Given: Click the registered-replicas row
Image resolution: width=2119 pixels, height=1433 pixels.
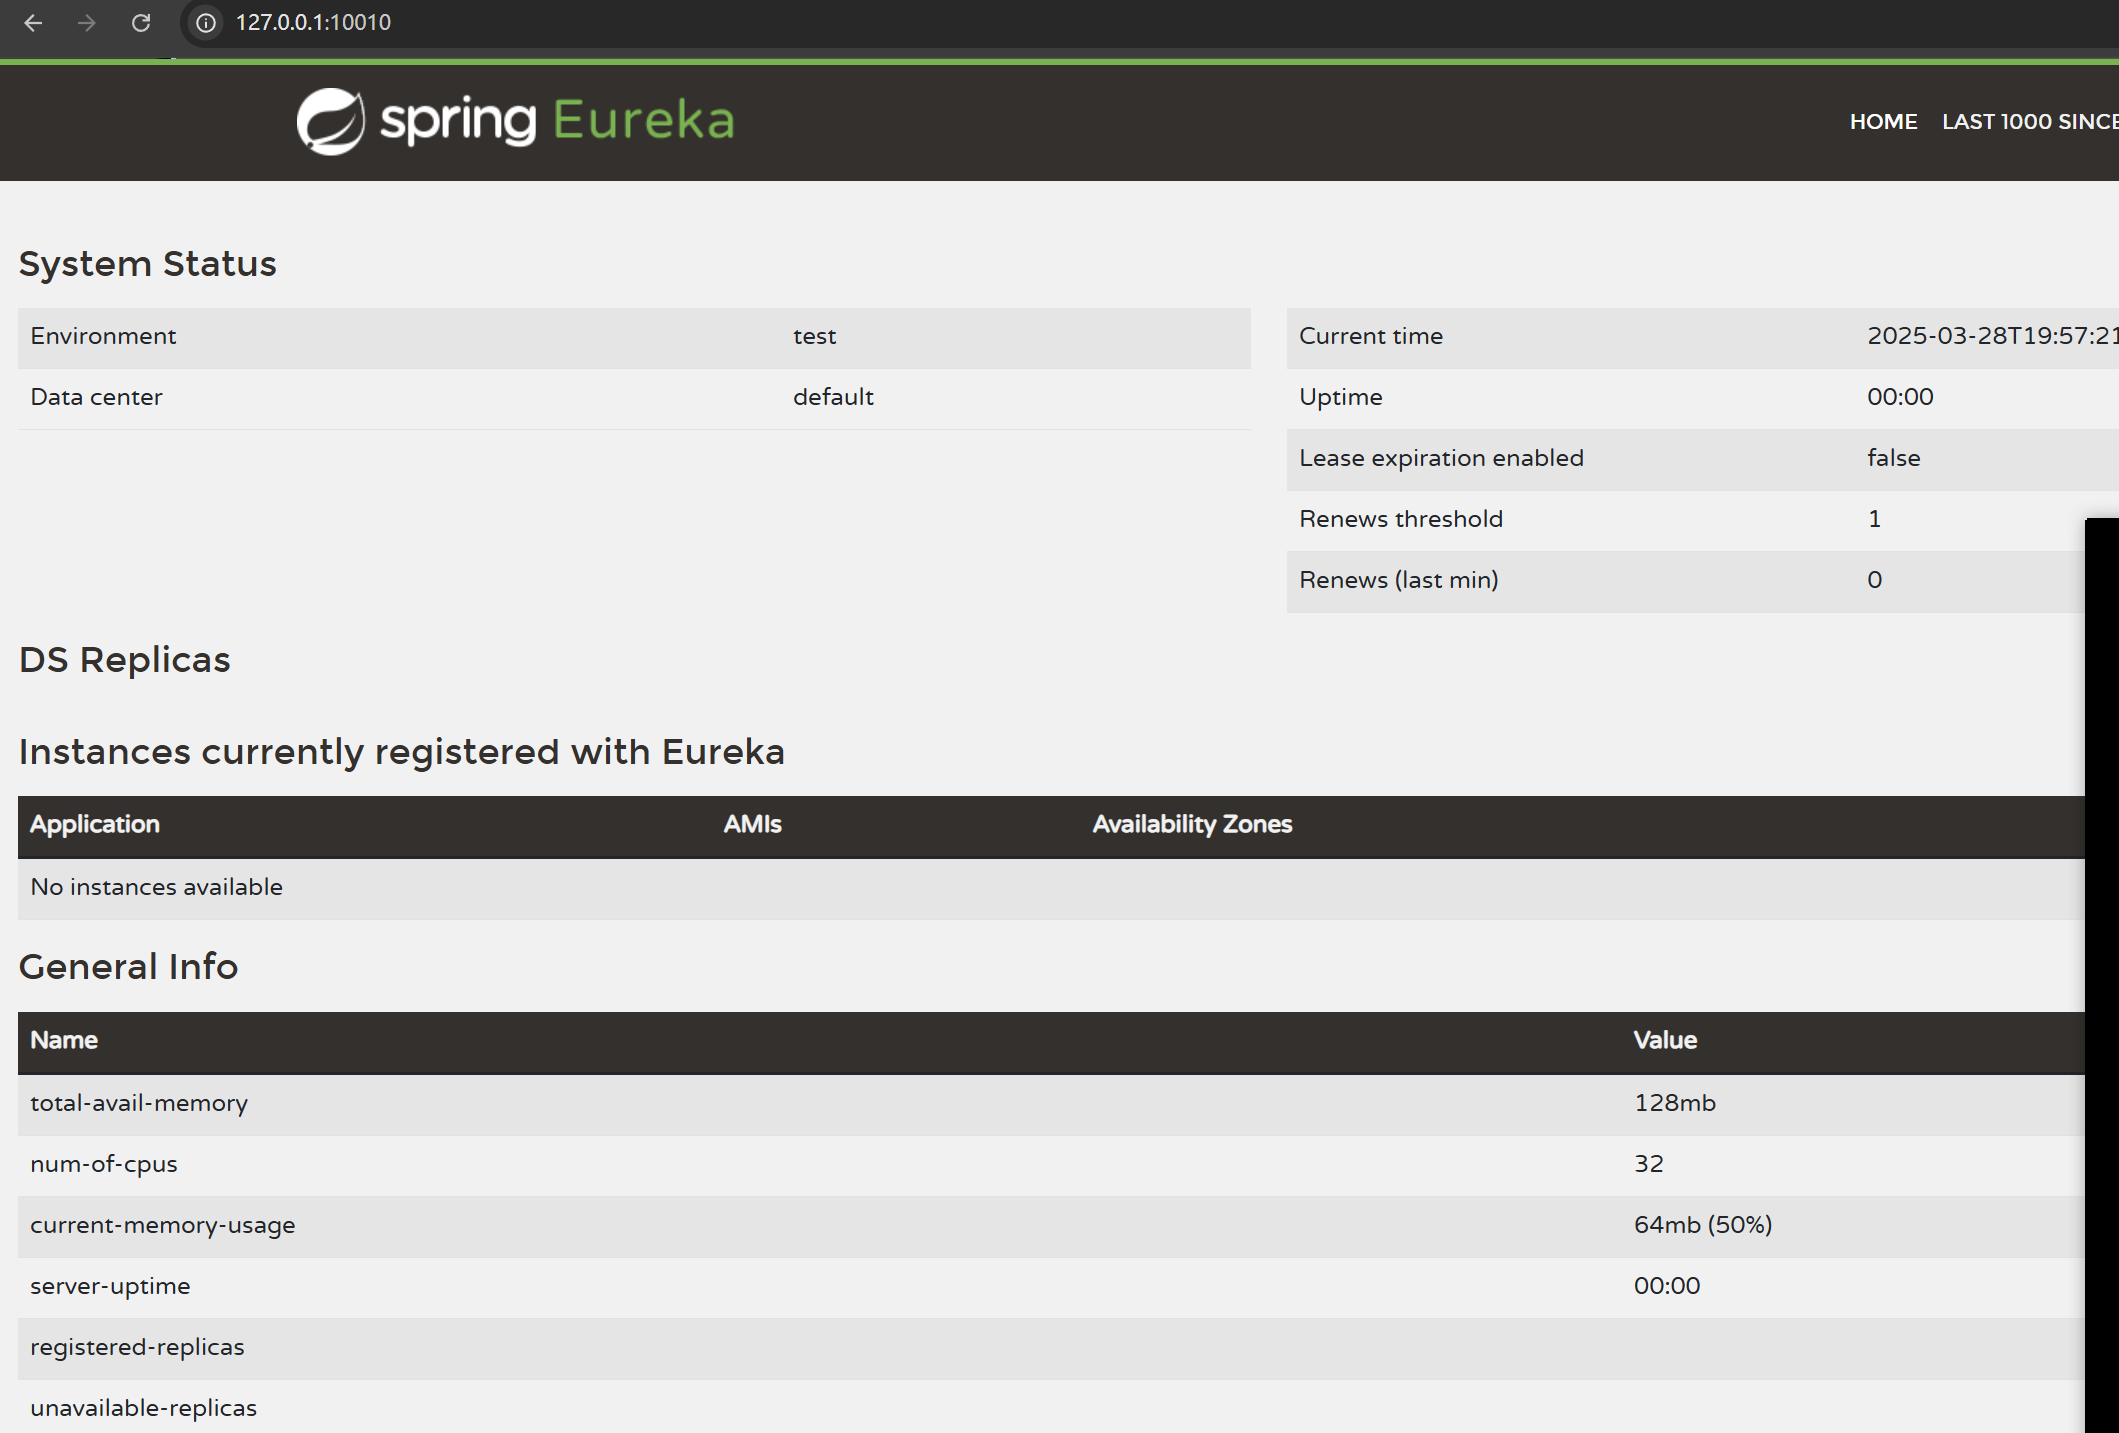Looking at the screenshot, I should click(x=137, y=1347).
